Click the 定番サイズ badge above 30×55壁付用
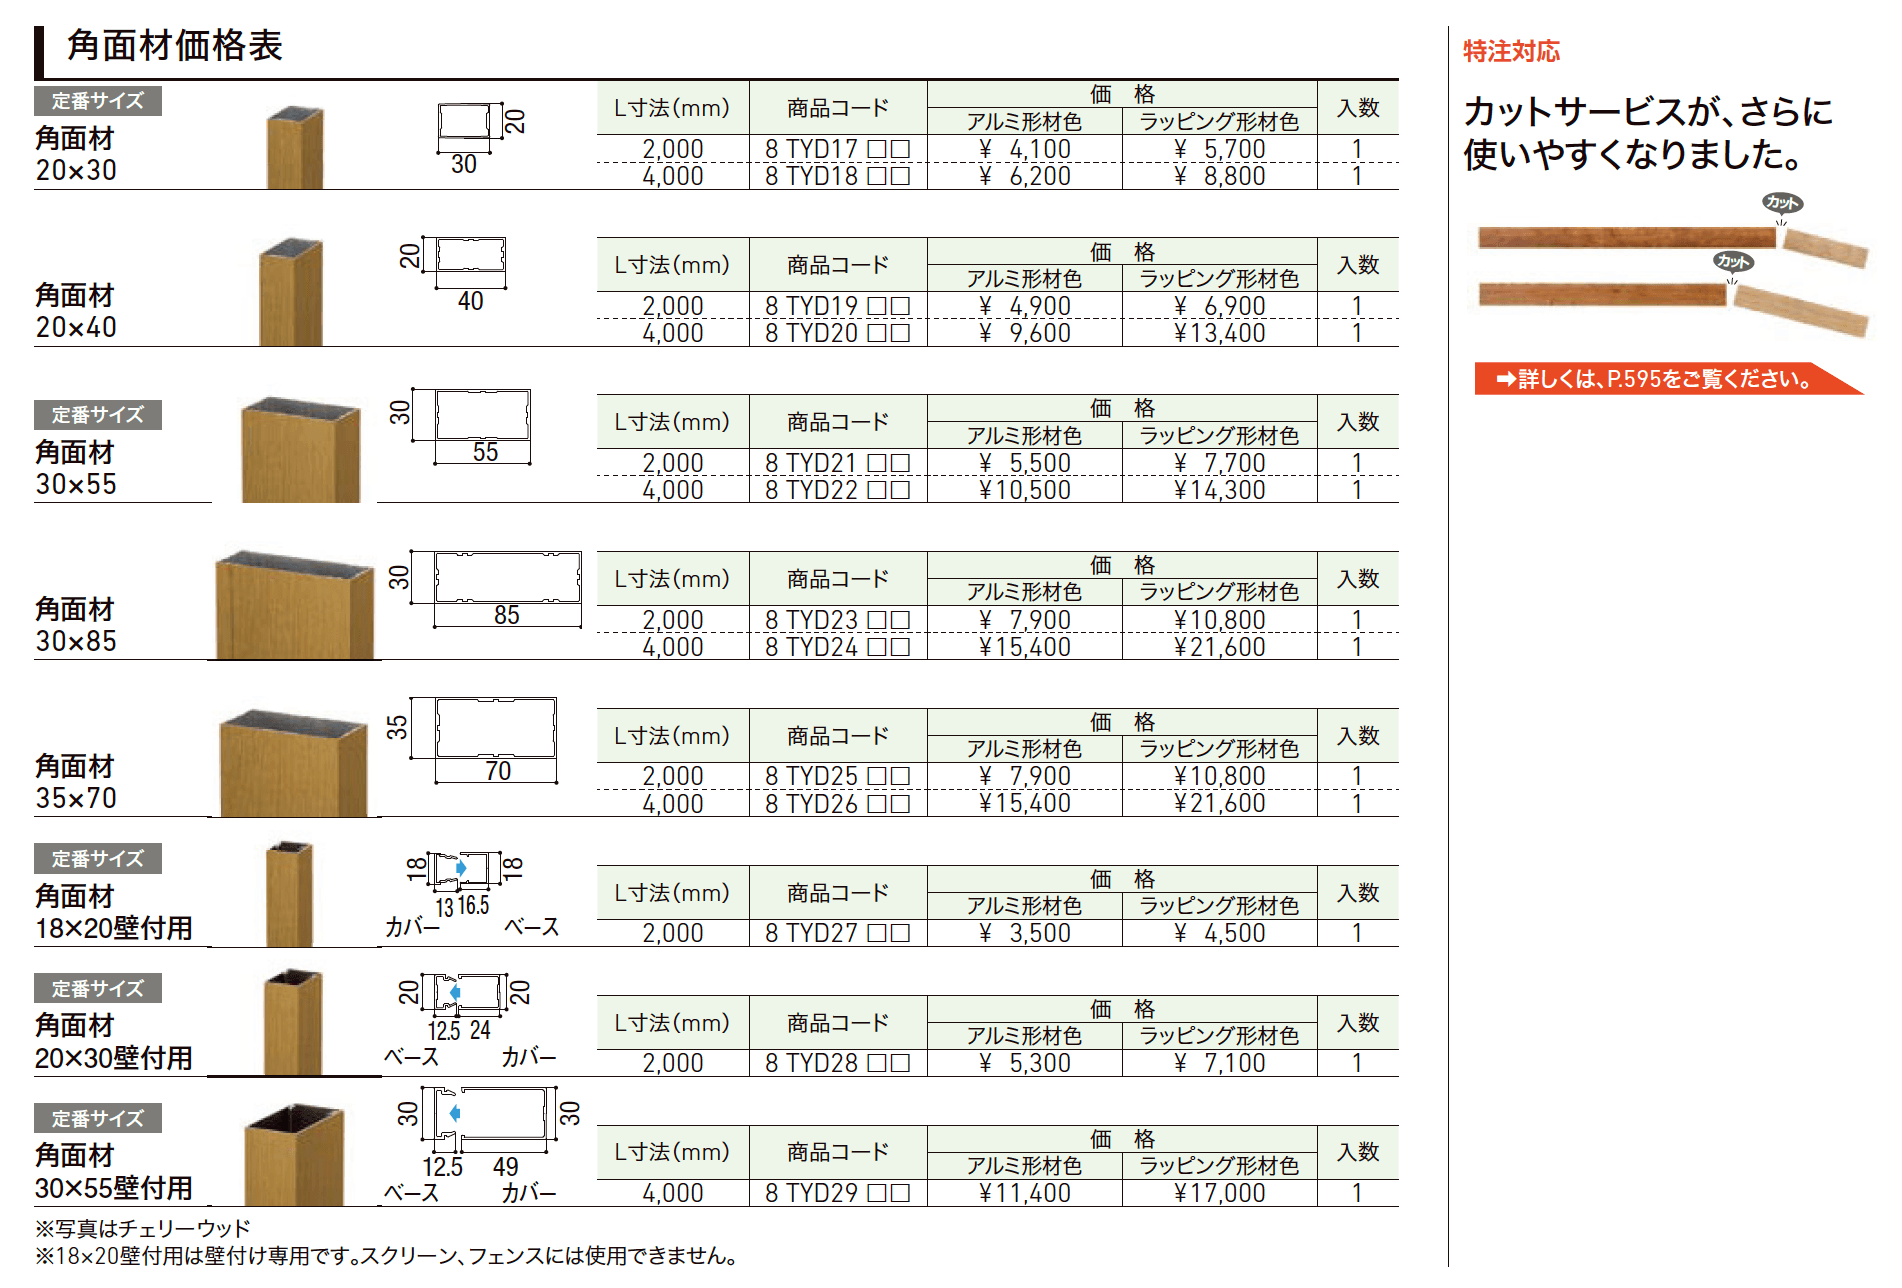The image size is (1902, 1288). coord(98,1119)
